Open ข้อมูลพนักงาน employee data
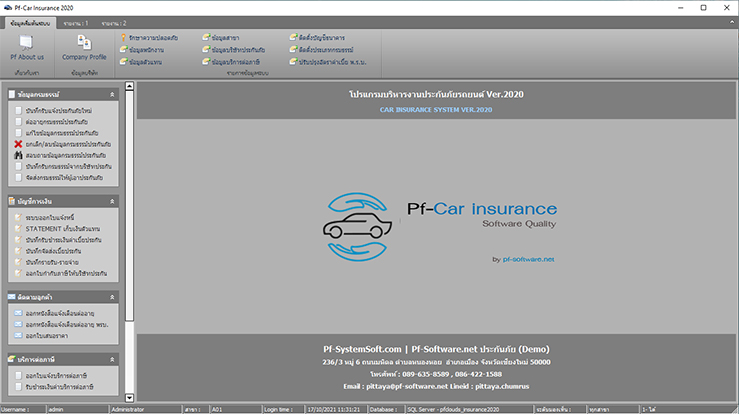The width and height of the screenshot is (739, 414). [x=142, y=50]
